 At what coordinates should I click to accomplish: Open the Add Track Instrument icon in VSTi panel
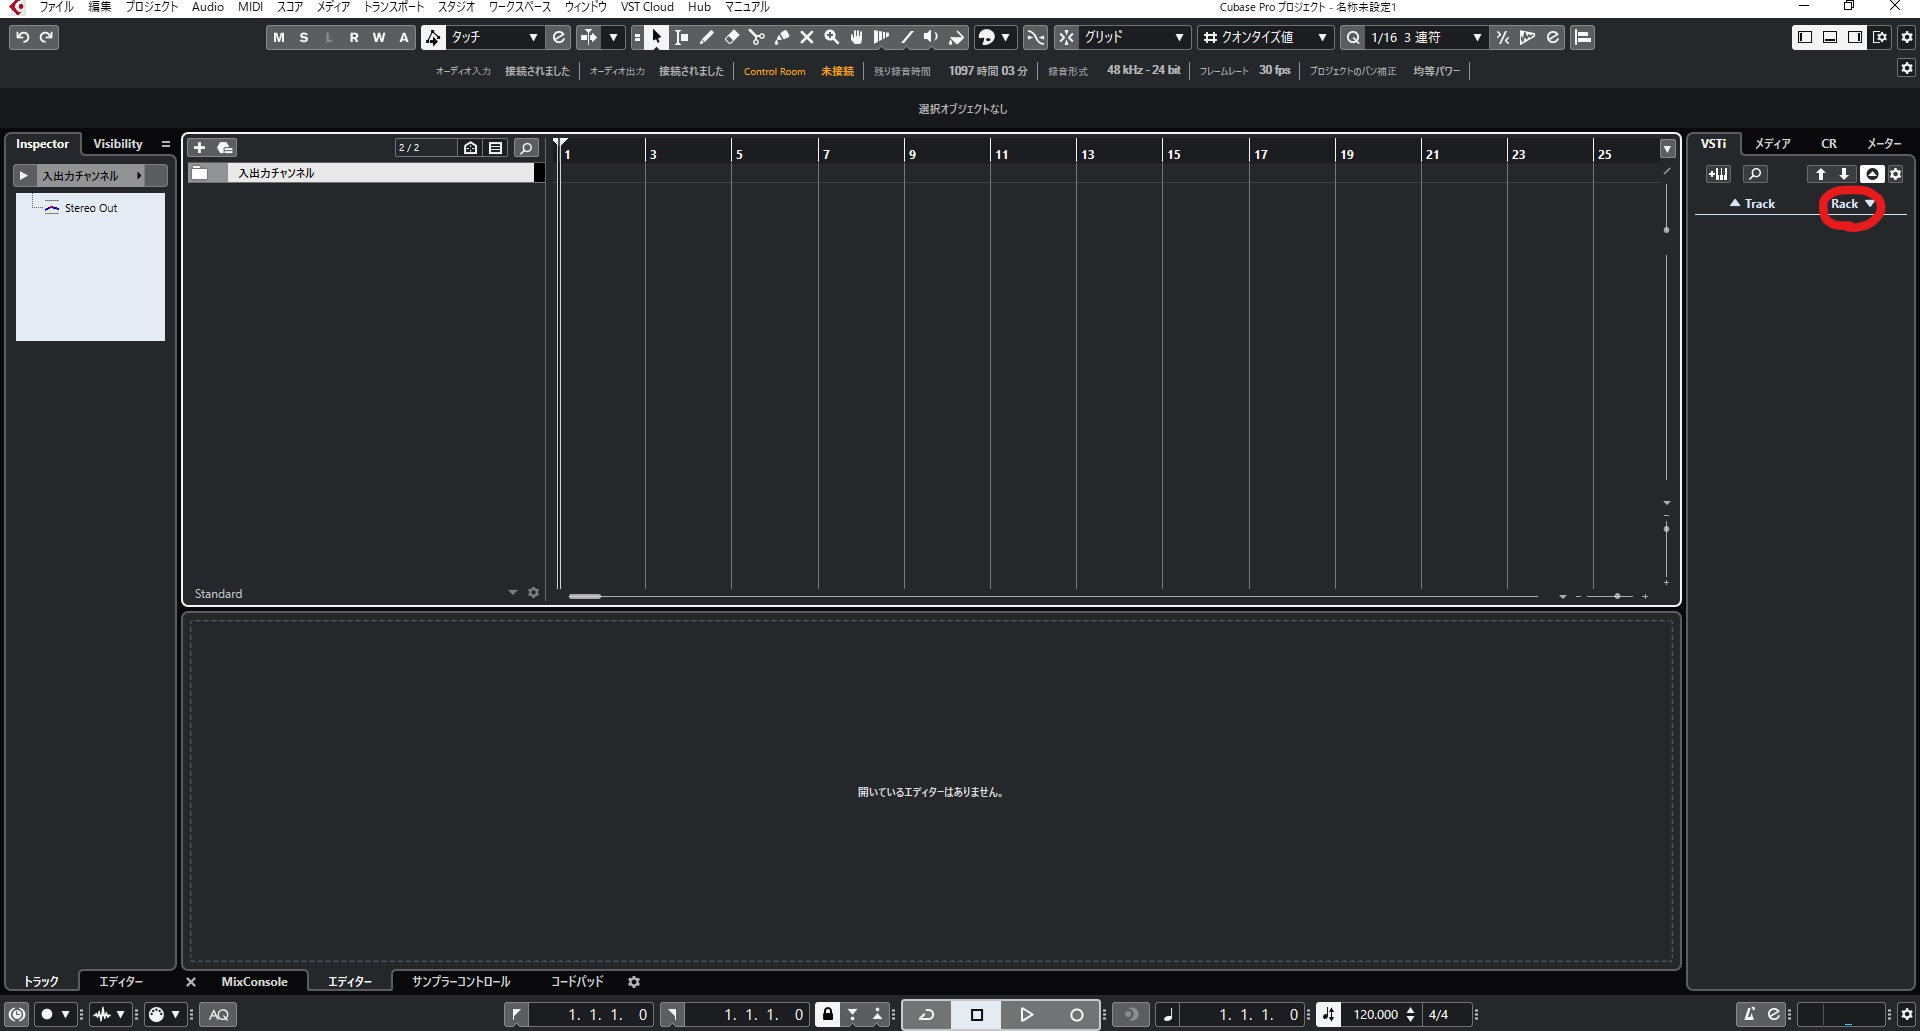tap(1719, 174)
